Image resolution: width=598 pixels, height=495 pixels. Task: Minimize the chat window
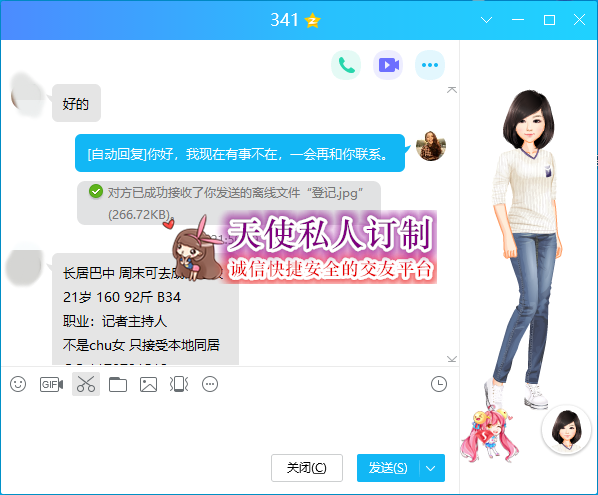518,20
